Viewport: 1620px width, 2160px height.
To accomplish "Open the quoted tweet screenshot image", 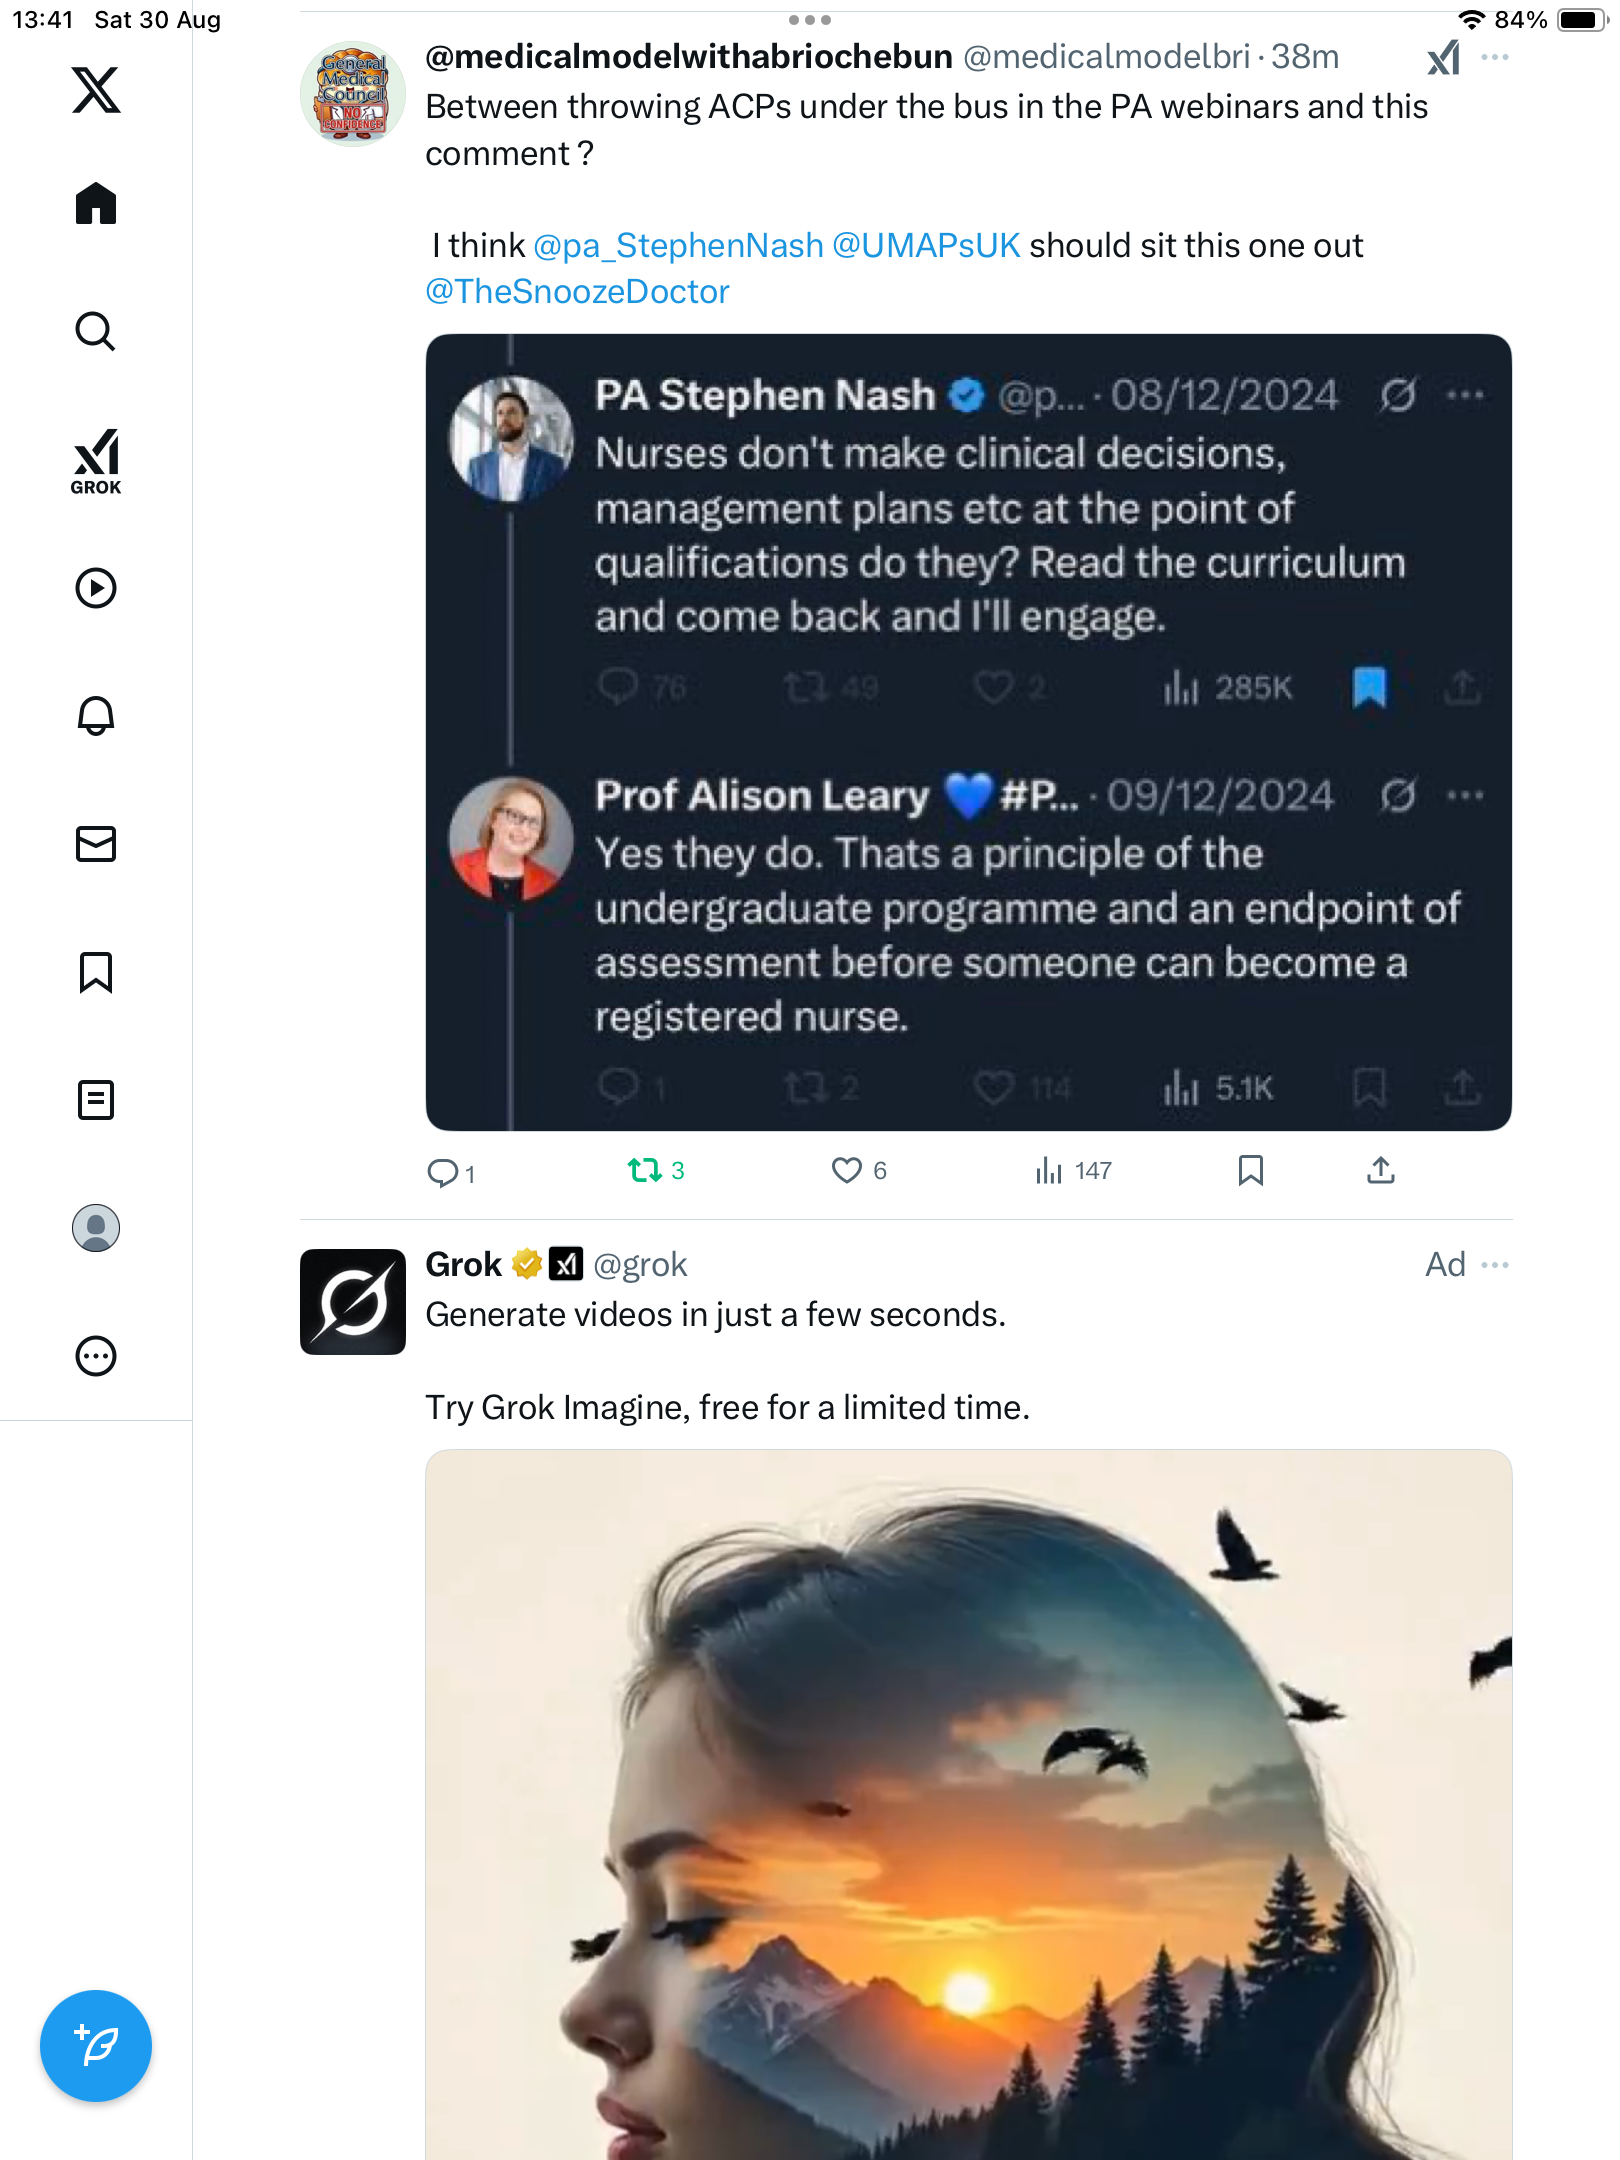I will 968,732.
